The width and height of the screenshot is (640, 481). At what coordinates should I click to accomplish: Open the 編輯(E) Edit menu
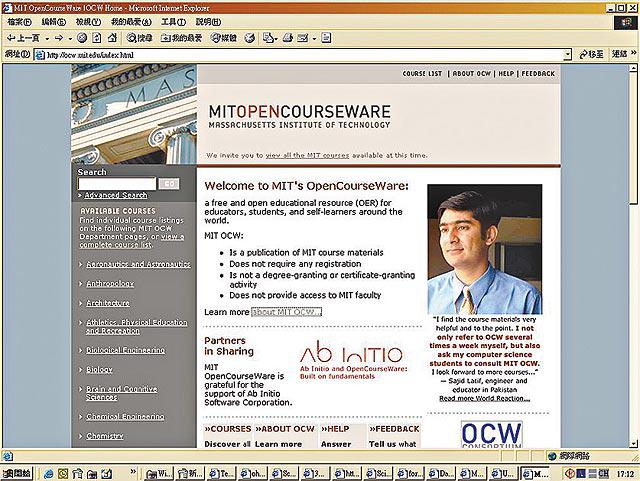tap(53, 22)
